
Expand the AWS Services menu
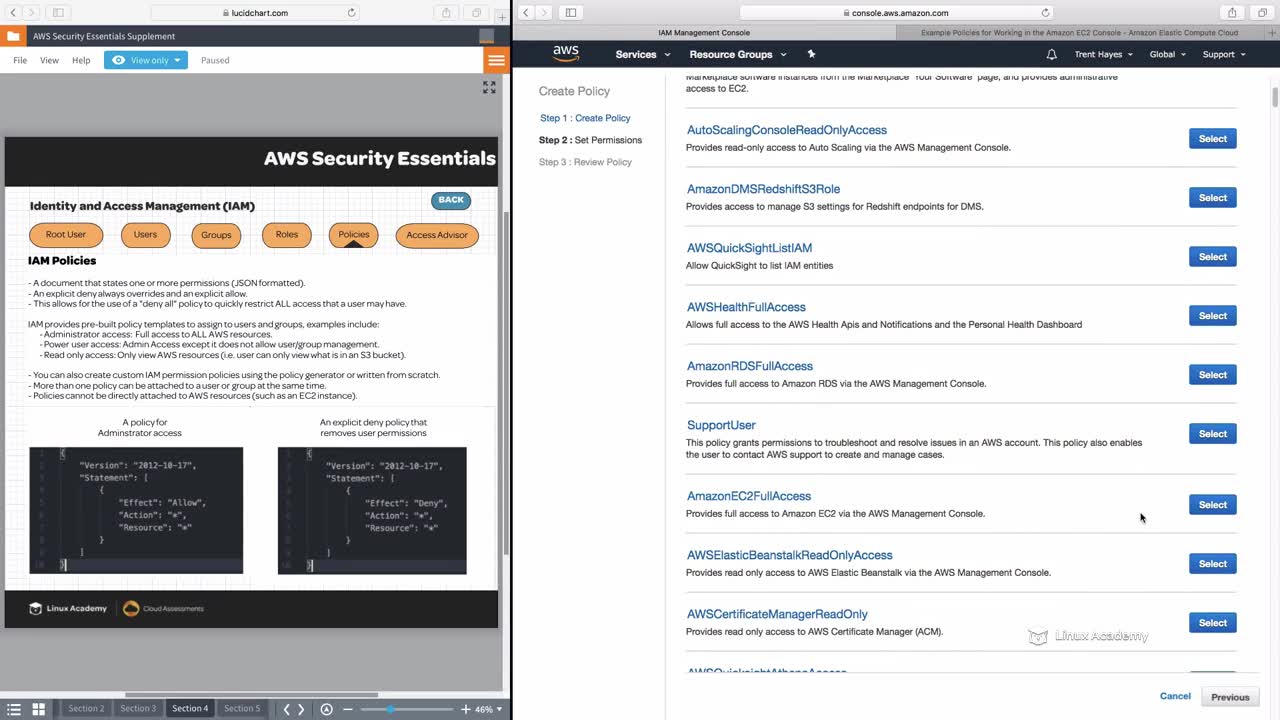pos(643,54)
